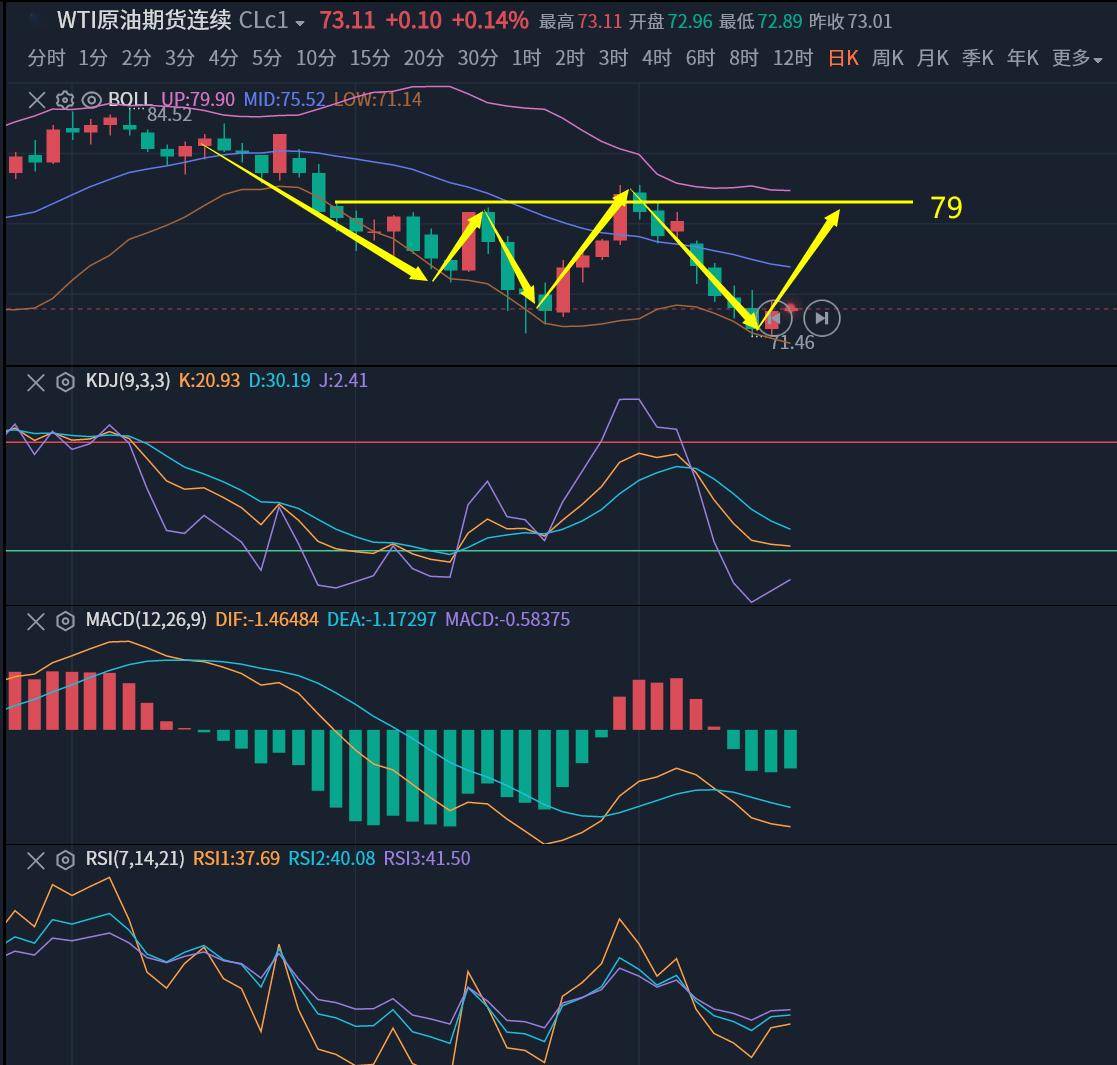Select the 5分 timeframe
The width and height of the screenshot is (1117, 1065).
tap(266, 58)
